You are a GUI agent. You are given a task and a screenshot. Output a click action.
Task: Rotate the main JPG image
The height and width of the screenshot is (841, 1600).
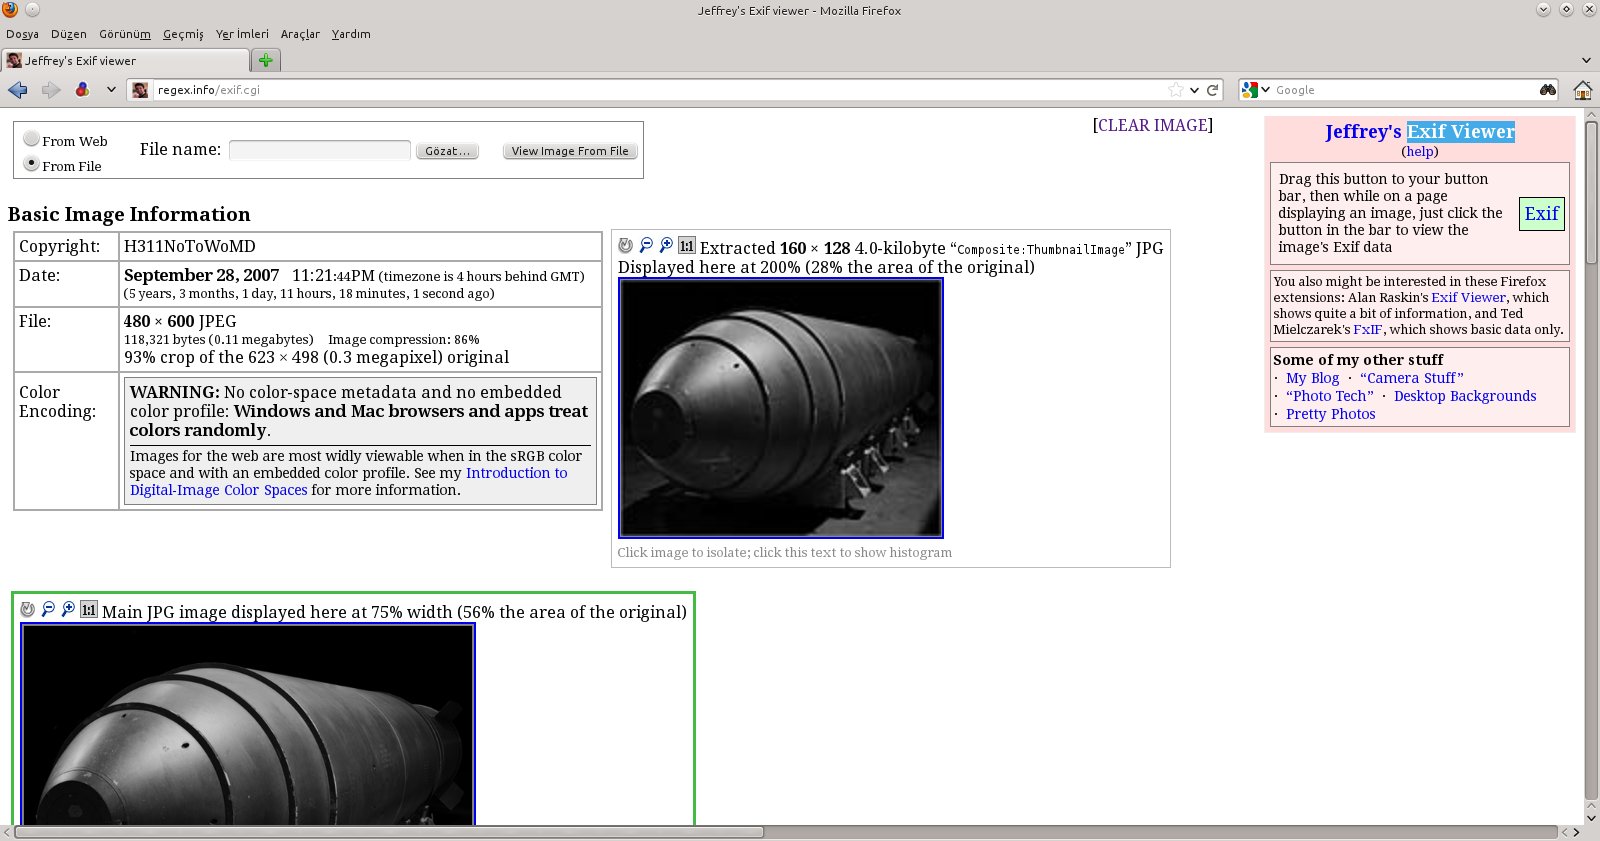click(28, 609)
